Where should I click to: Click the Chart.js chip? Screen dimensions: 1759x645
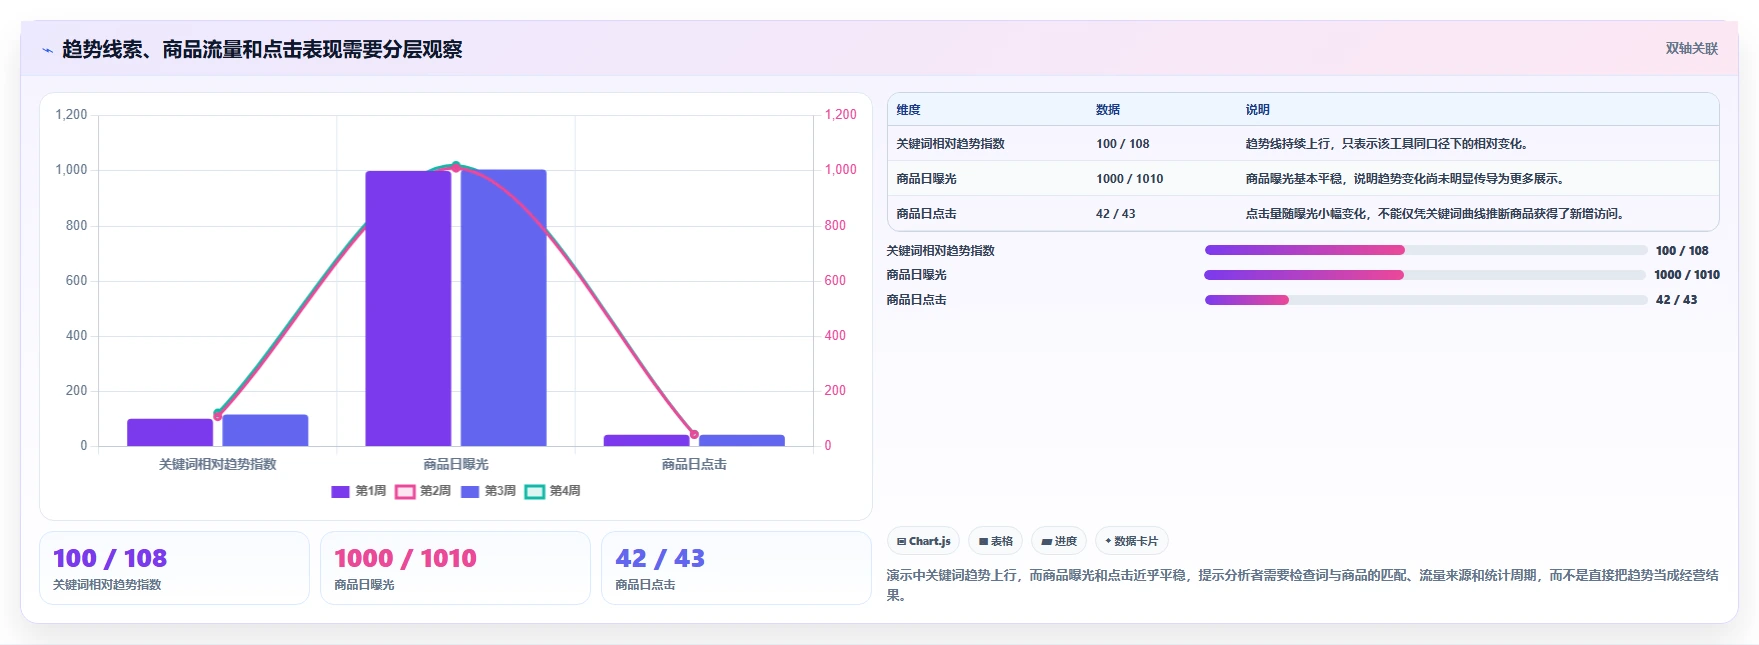(923, 541)
